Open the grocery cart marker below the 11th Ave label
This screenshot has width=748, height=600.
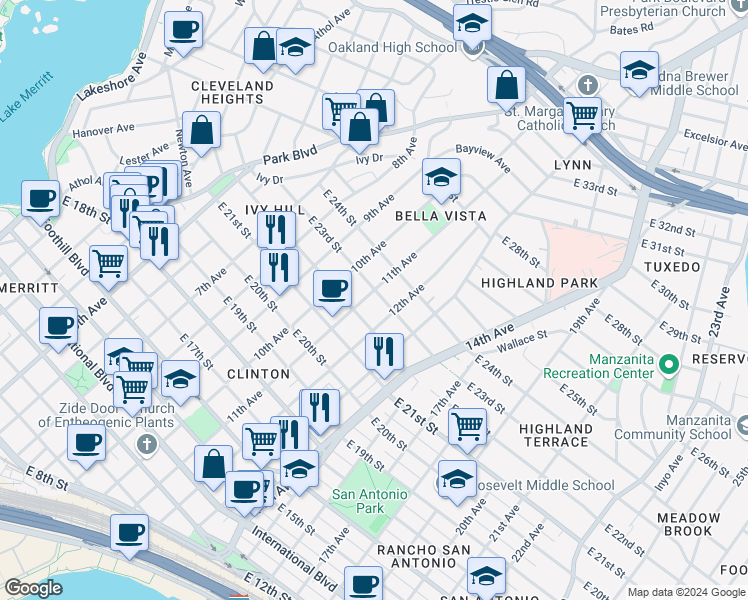(260, 444)
